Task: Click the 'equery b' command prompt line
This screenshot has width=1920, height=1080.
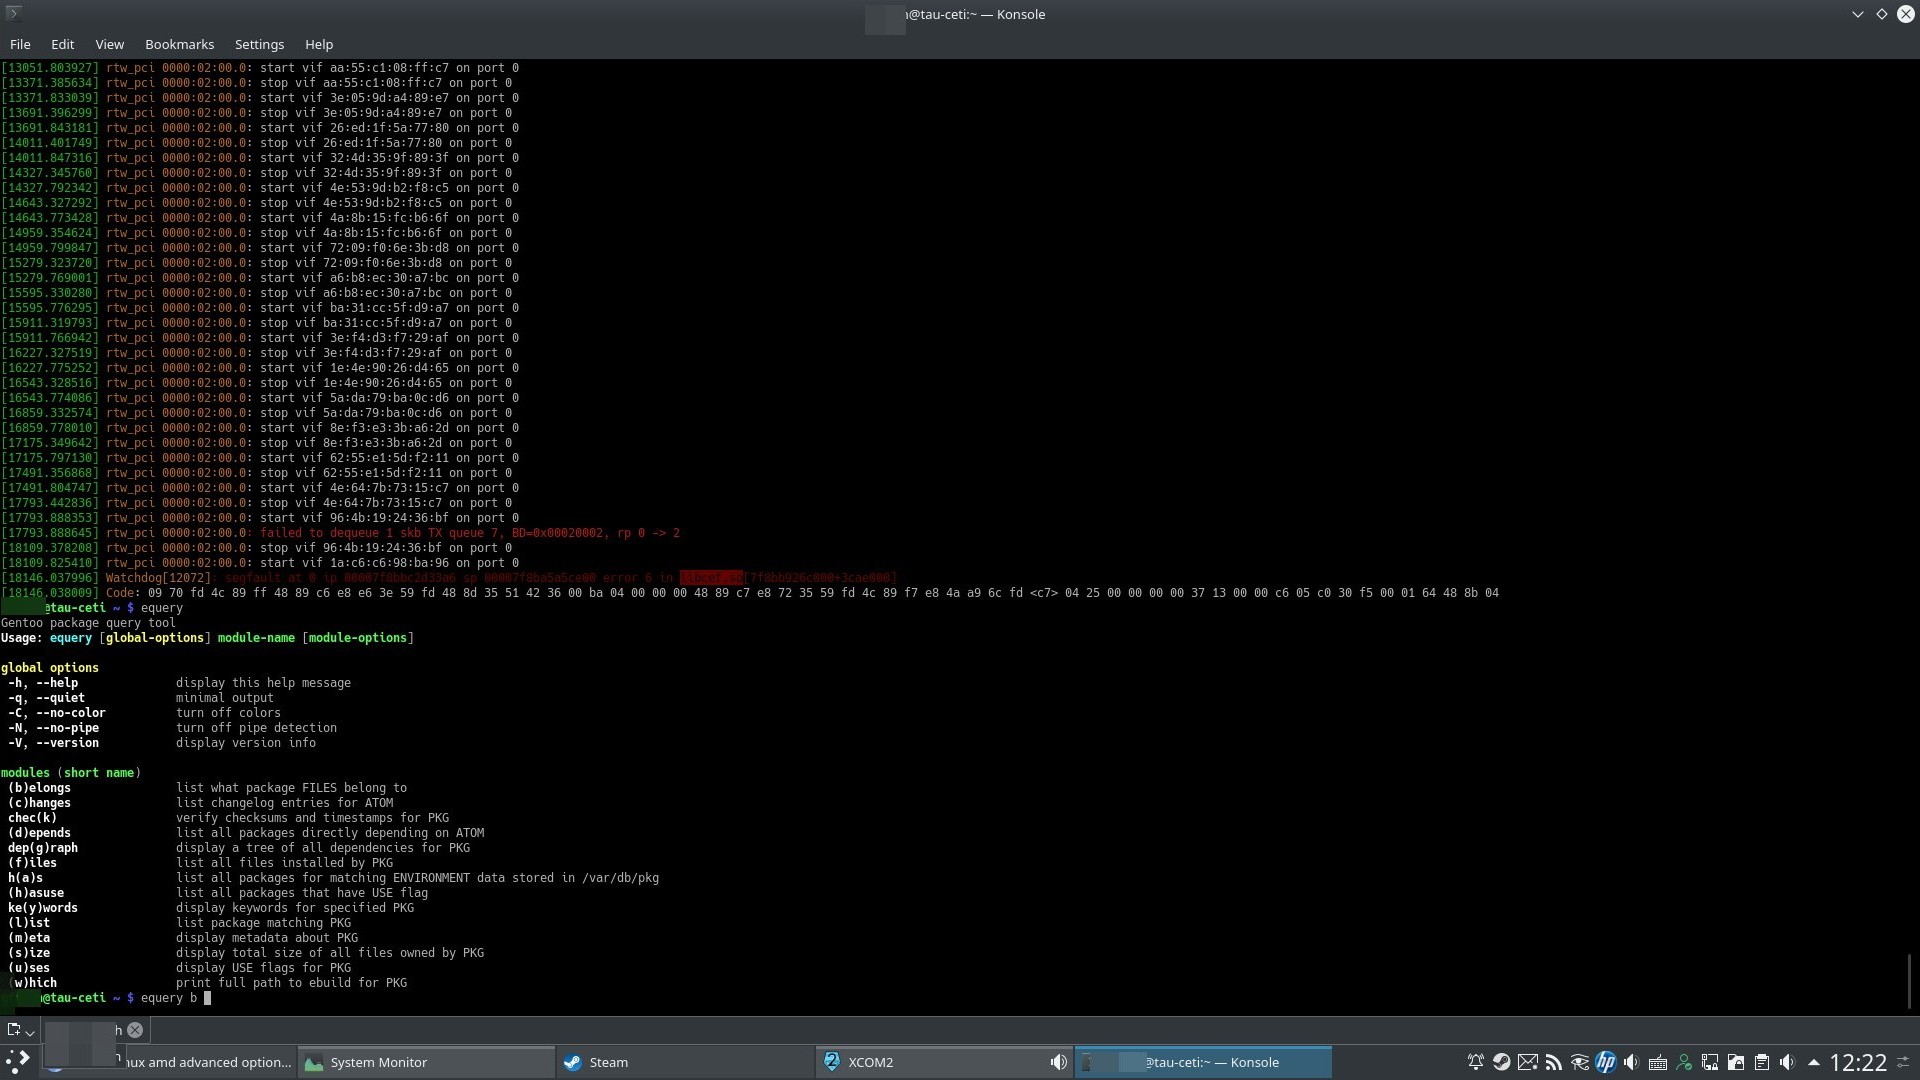Action: (105, 998)
